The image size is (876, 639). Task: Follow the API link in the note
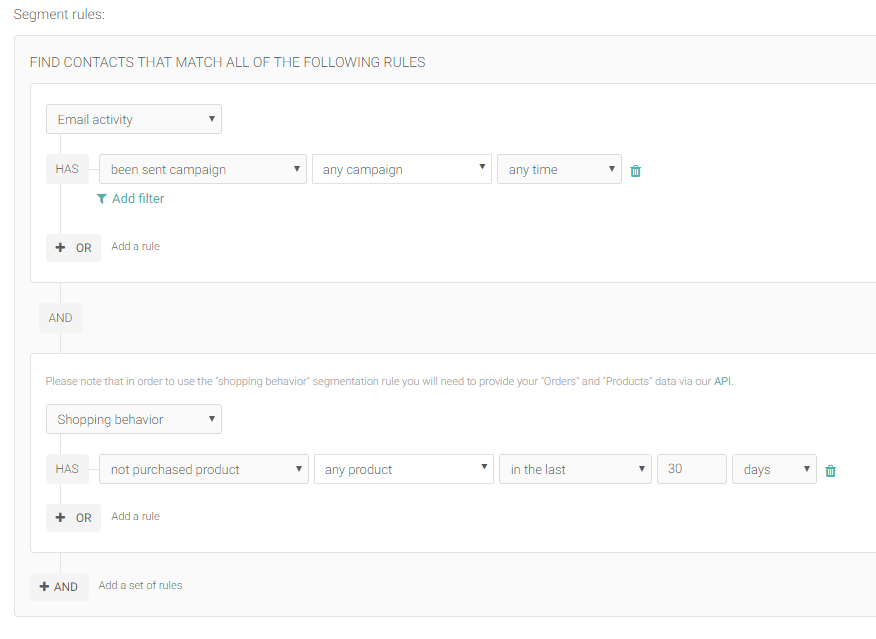(722, 382)
